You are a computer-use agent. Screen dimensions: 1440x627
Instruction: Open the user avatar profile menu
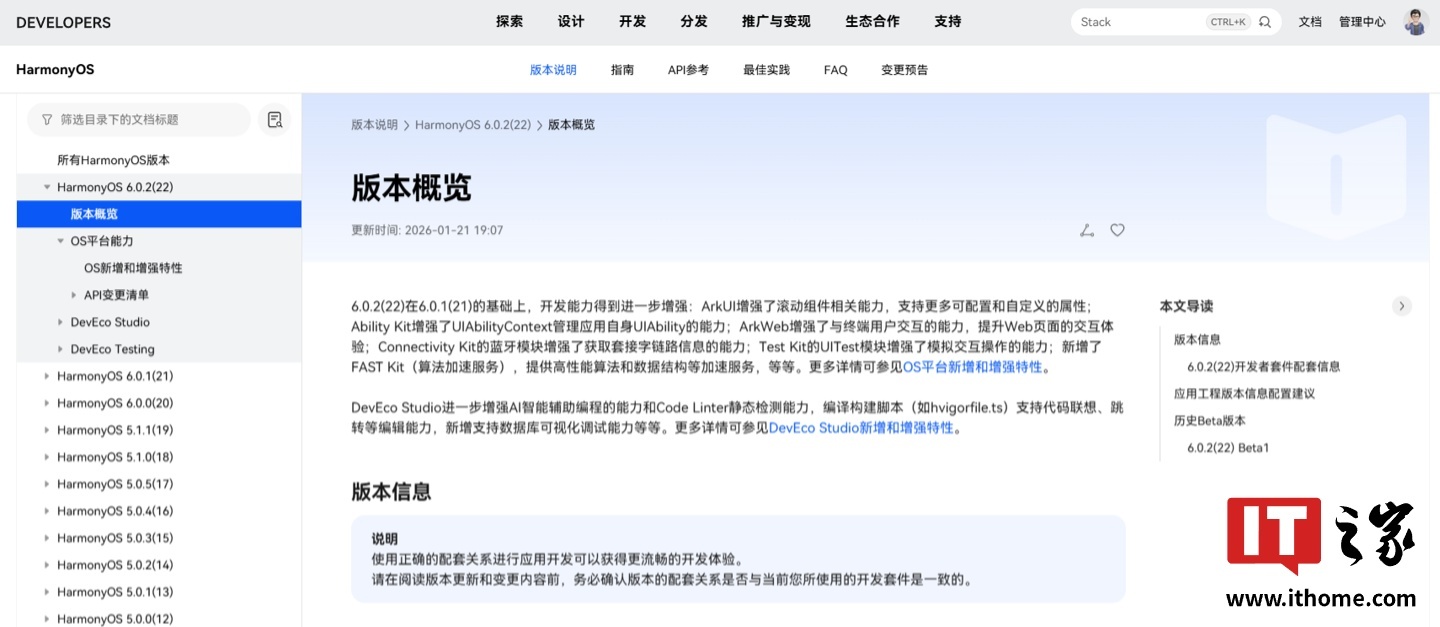(1415, 22)
